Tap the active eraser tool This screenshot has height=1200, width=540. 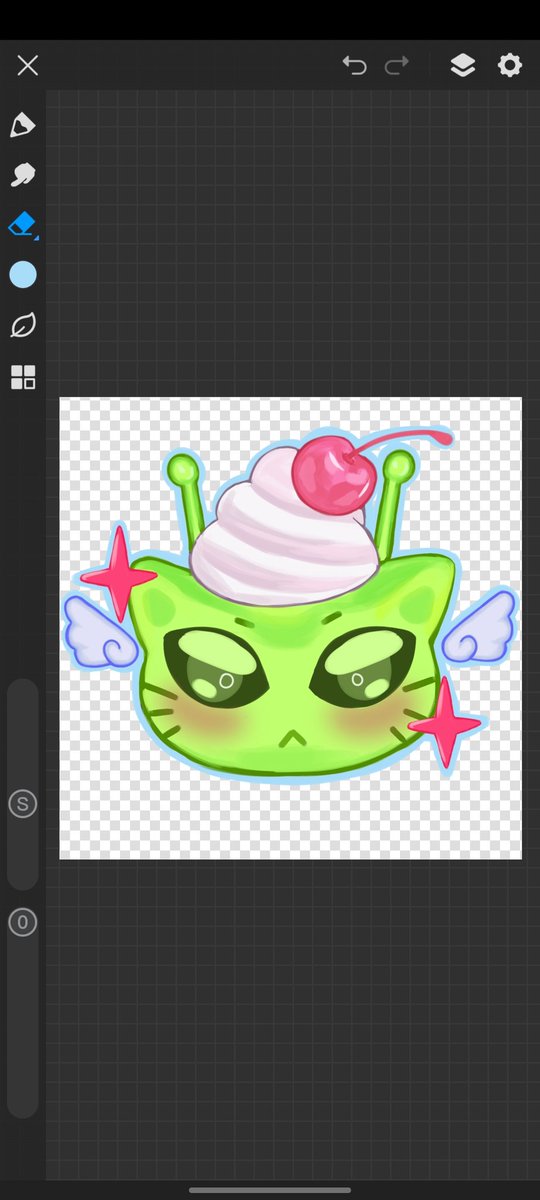22,224
